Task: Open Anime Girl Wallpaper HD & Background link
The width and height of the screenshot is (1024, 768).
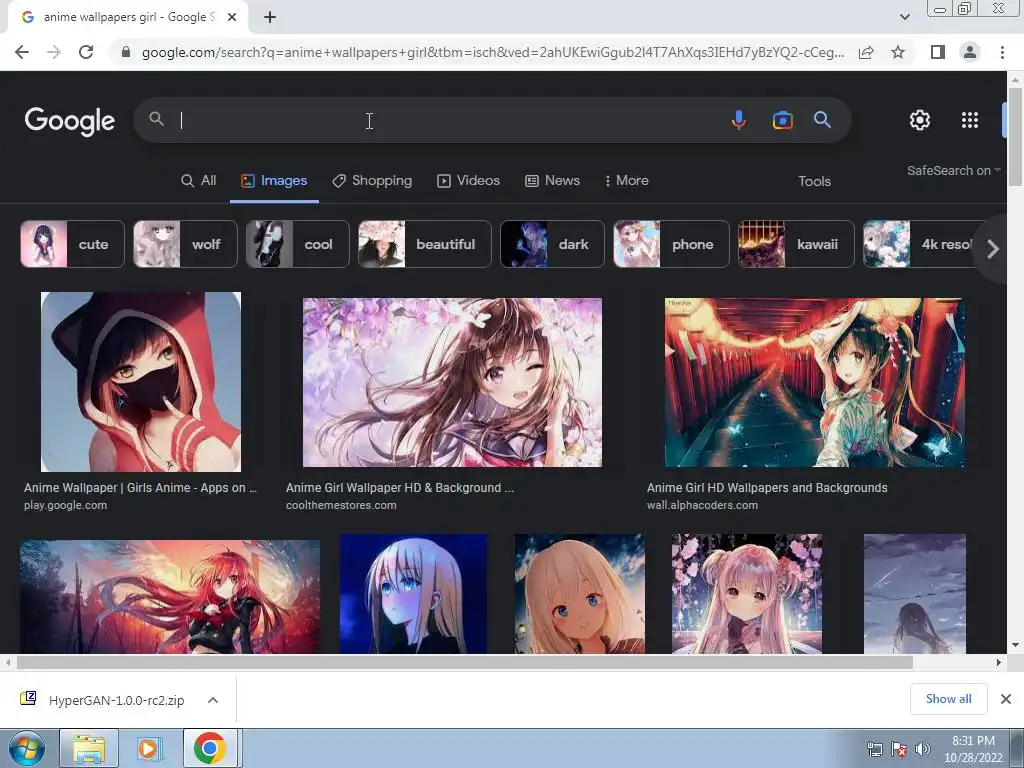Action: 400,488
